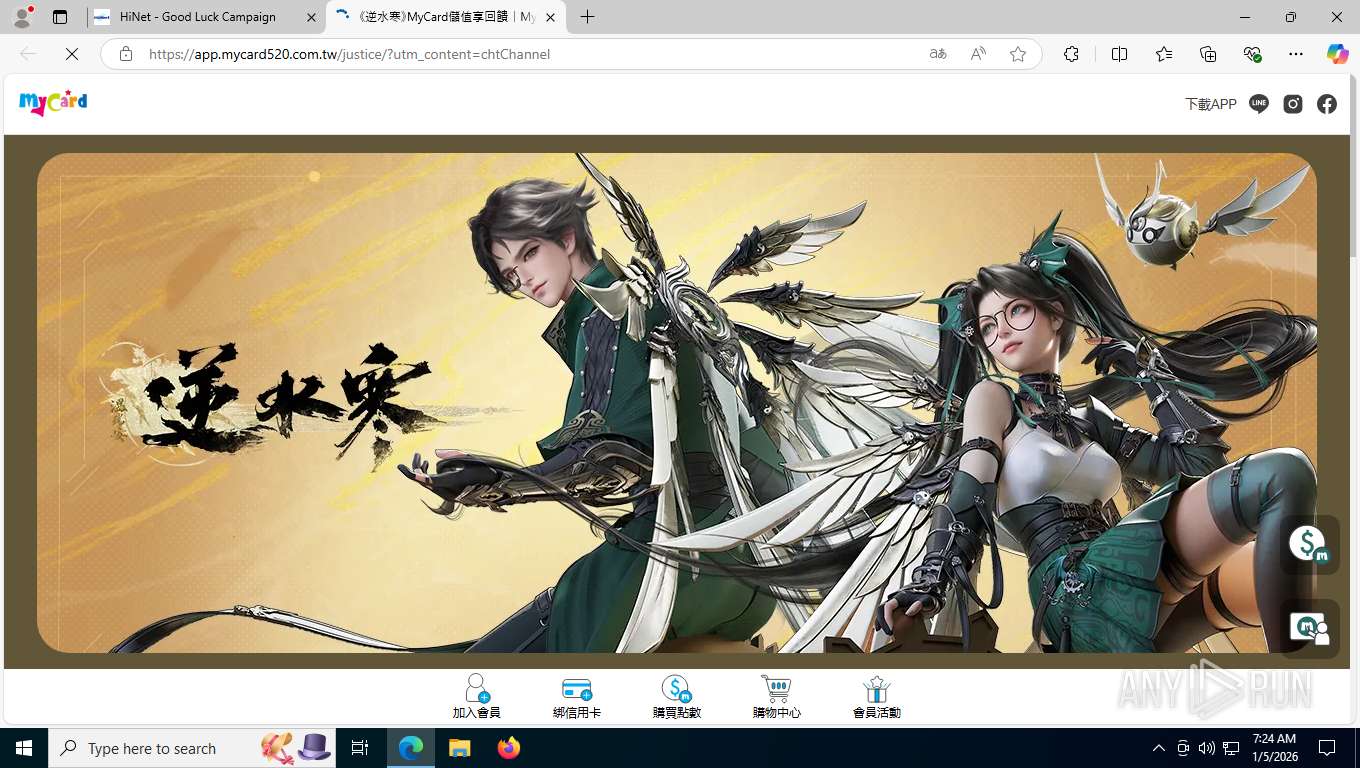This screenshot has height=768, width=1360.
Task: Open the Facebook icon in header
Action: pos(1327,104)
